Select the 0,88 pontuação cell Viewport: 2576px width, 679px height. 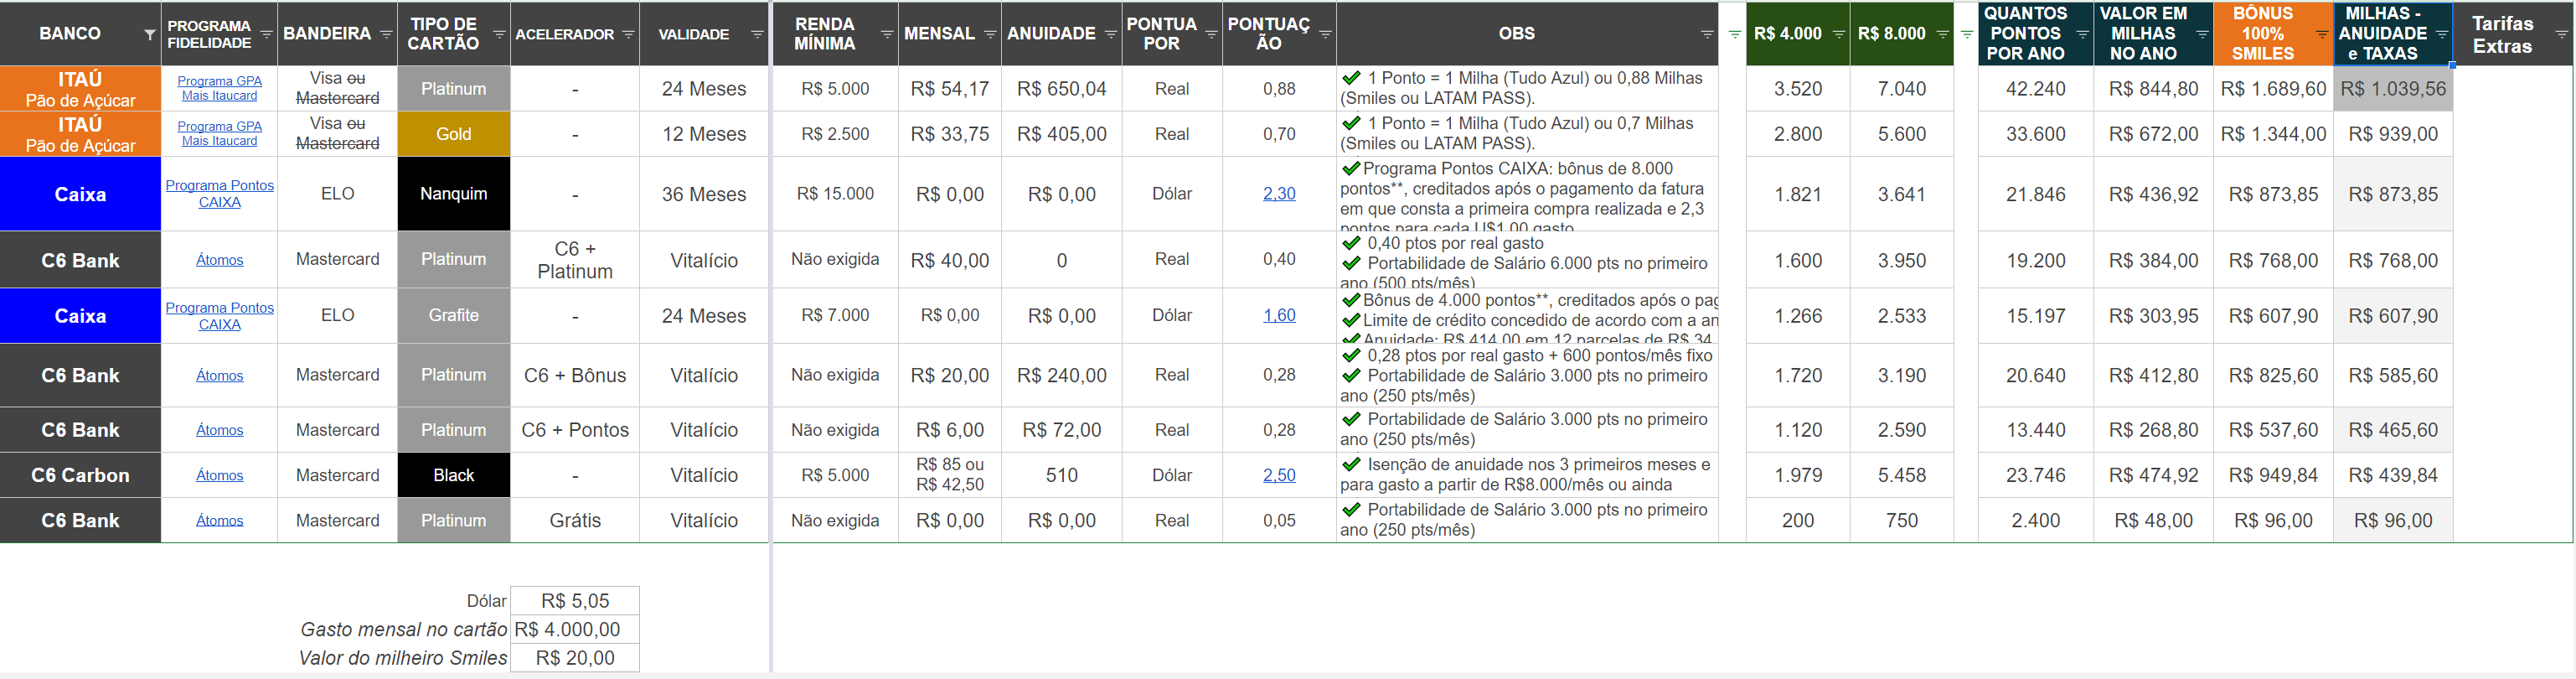(x=1279, y=89)
